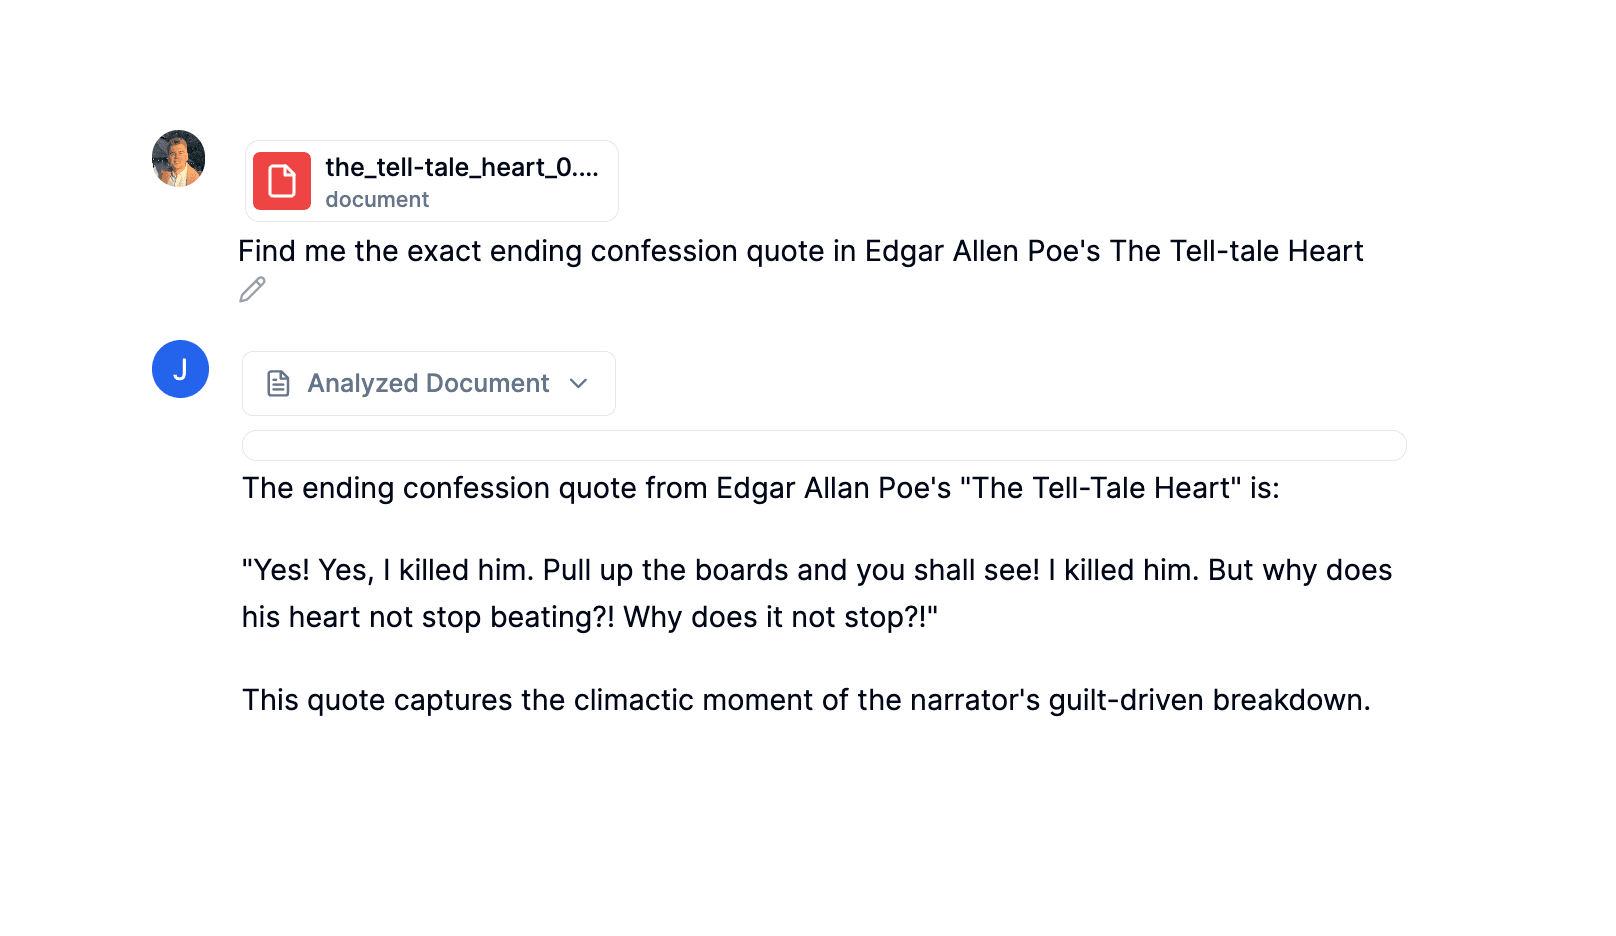
Task: Click "The Tell-Tale Heart" title in the response
Action: pos(1100,488)
